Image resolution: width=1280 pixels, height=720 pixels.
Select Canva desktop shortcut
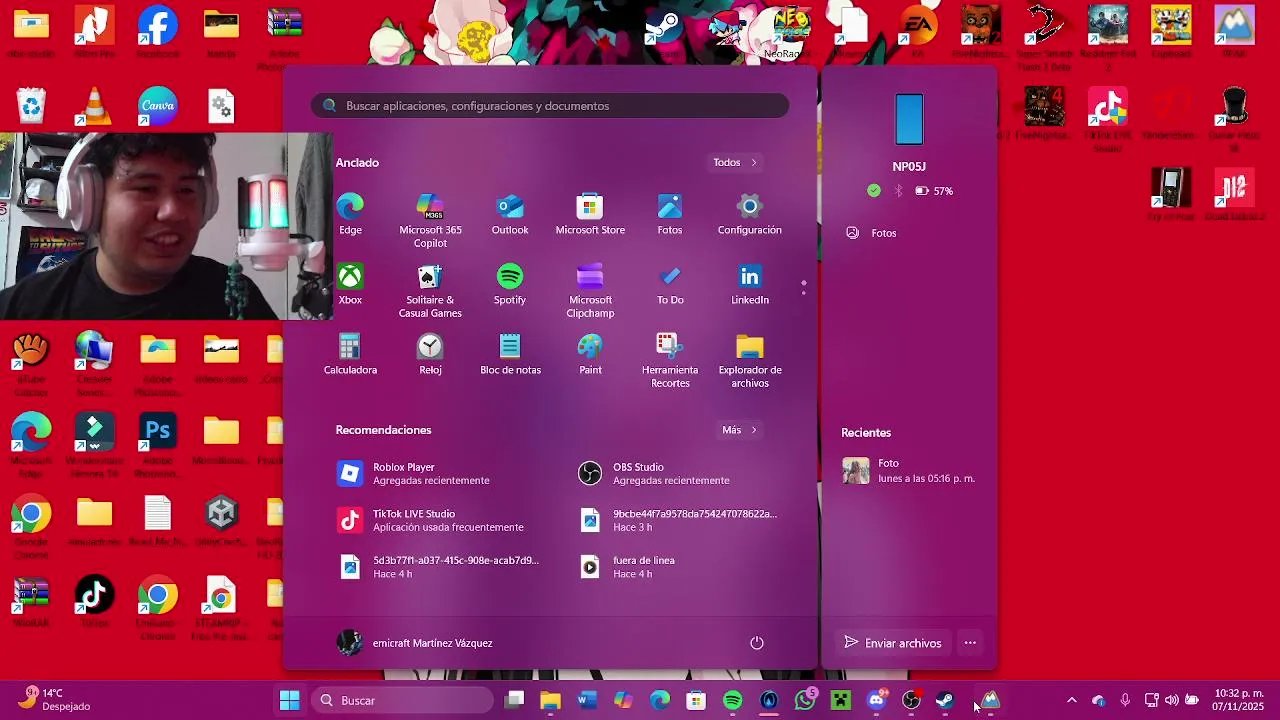158,106
